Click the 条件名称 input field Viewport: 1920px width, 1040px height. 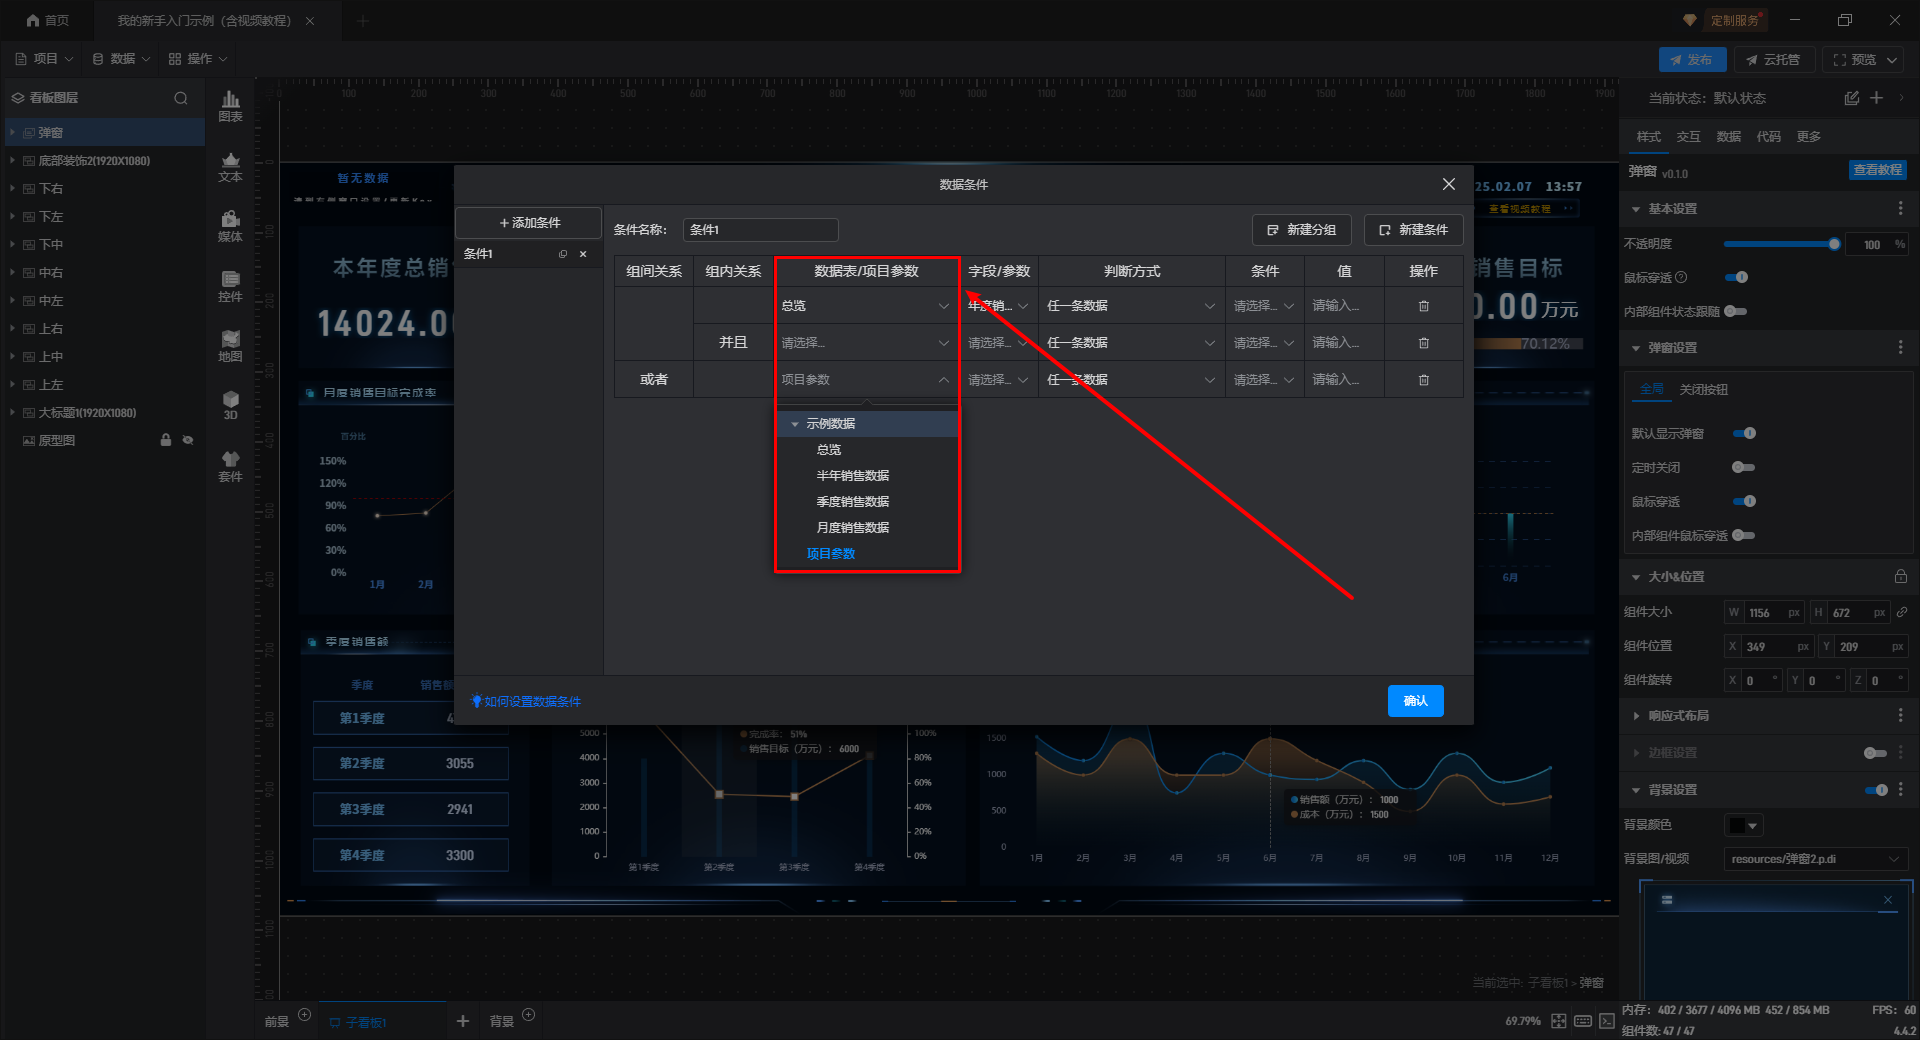(x=760, y=230)
